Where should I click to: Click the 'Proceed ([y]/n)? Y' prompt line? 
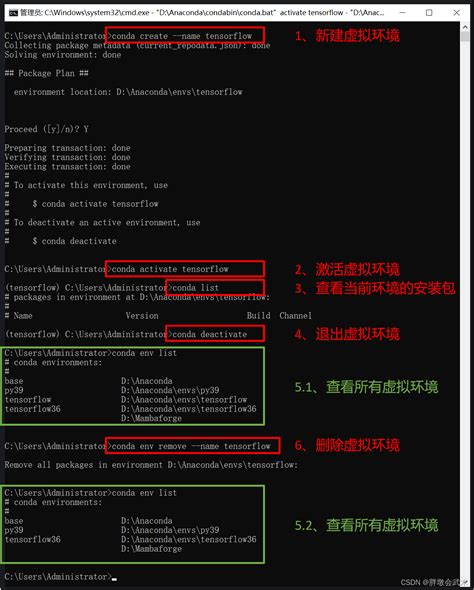[46, 129]
